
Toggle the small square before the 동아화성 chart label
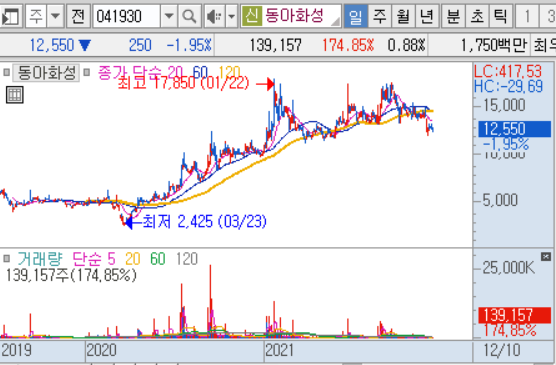[6, 72]
